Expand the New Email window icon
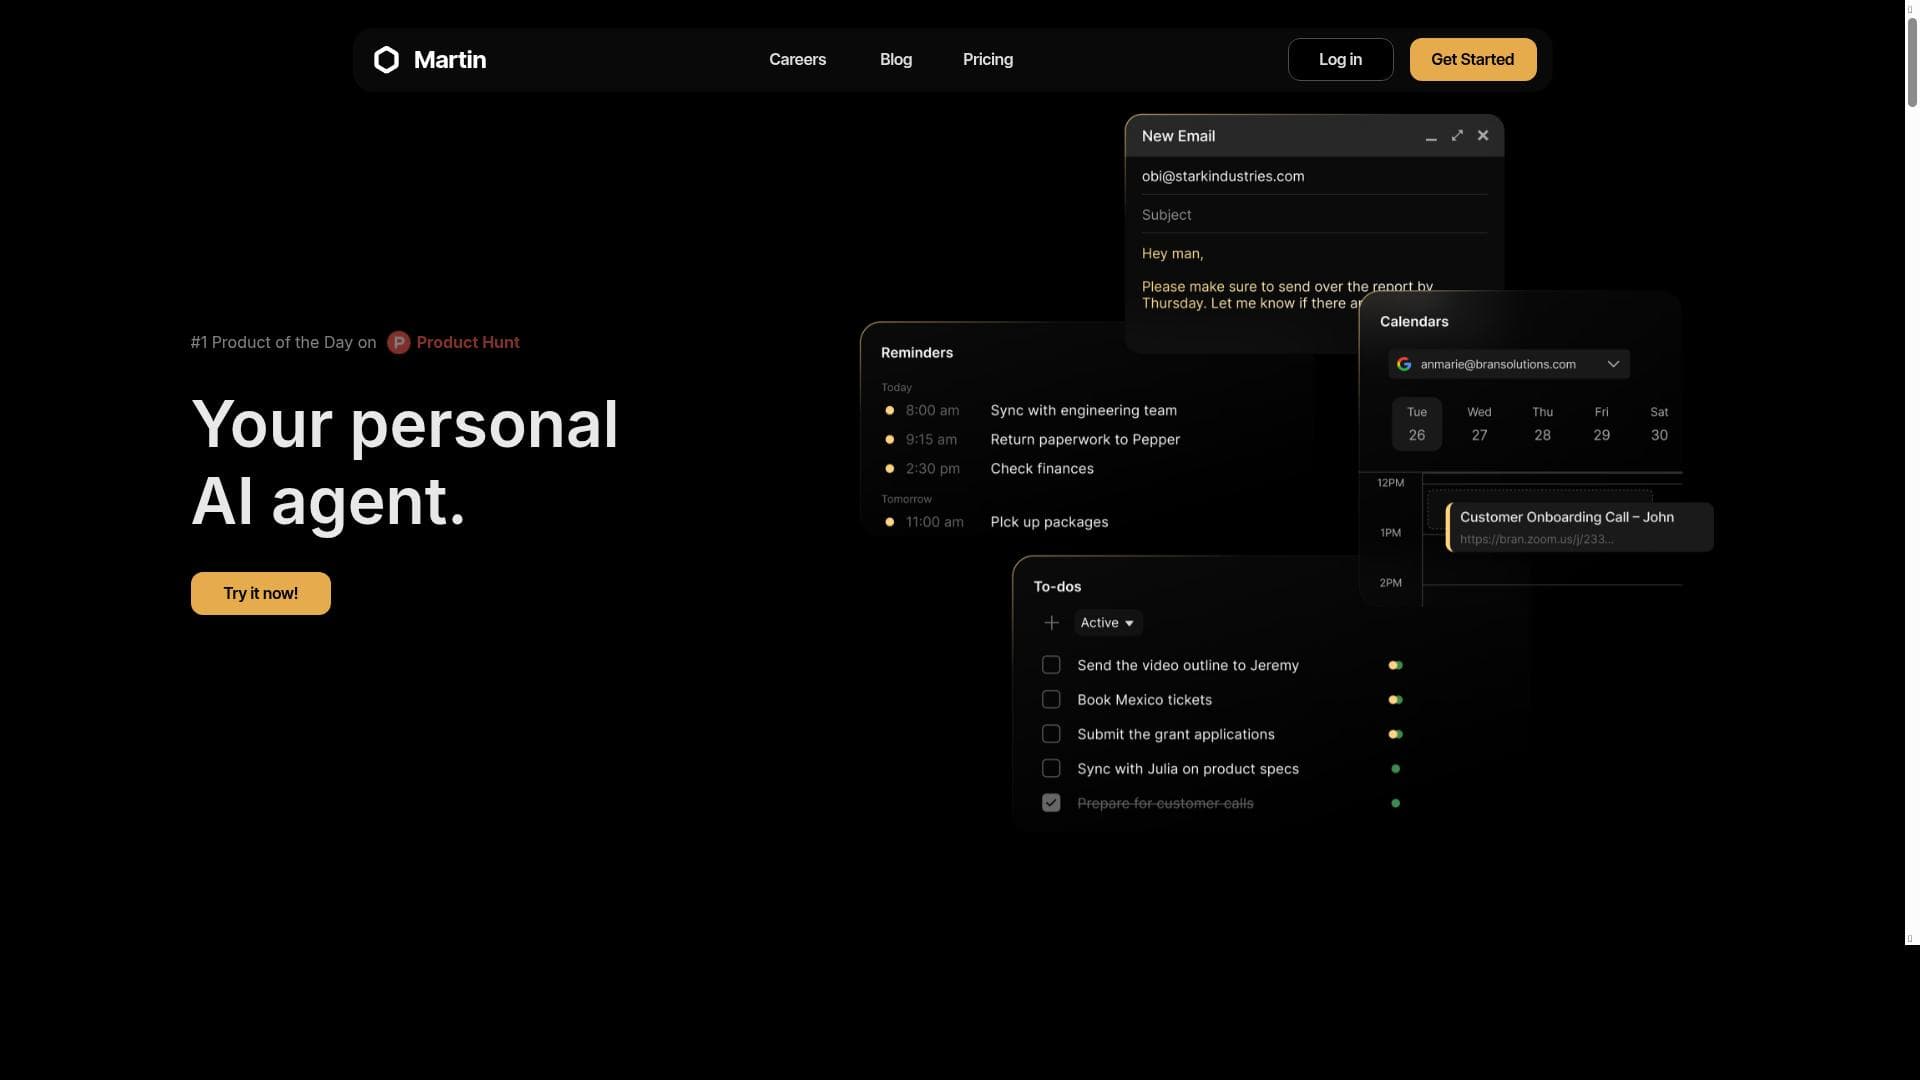1920x1080 pixels. [x=1457, y=136]
